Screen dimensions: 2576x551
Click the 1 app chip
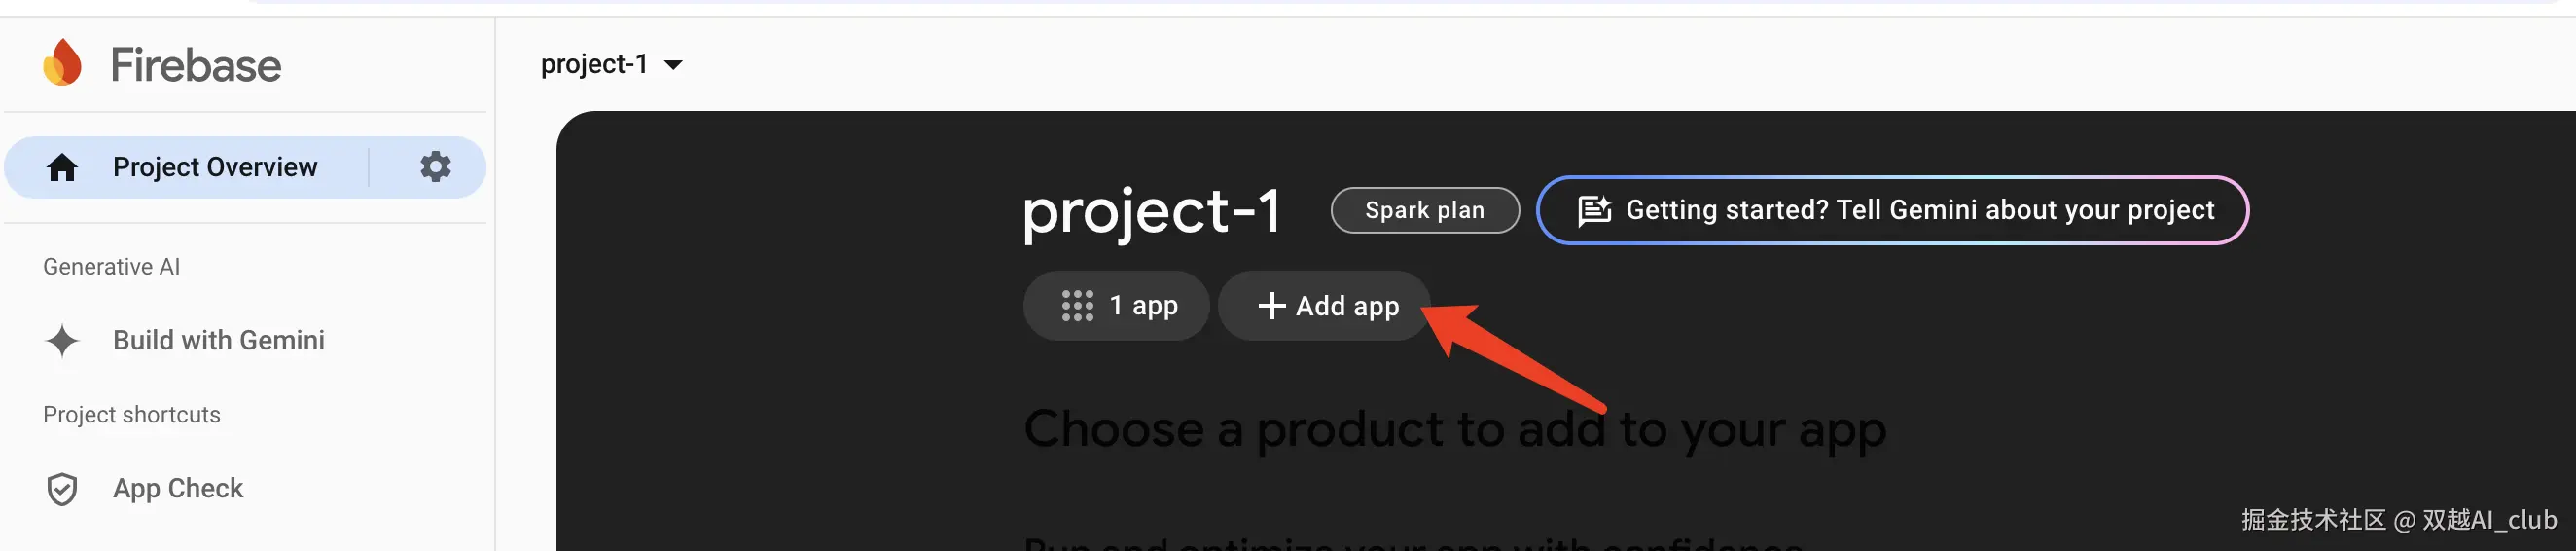click(1116, 306)
